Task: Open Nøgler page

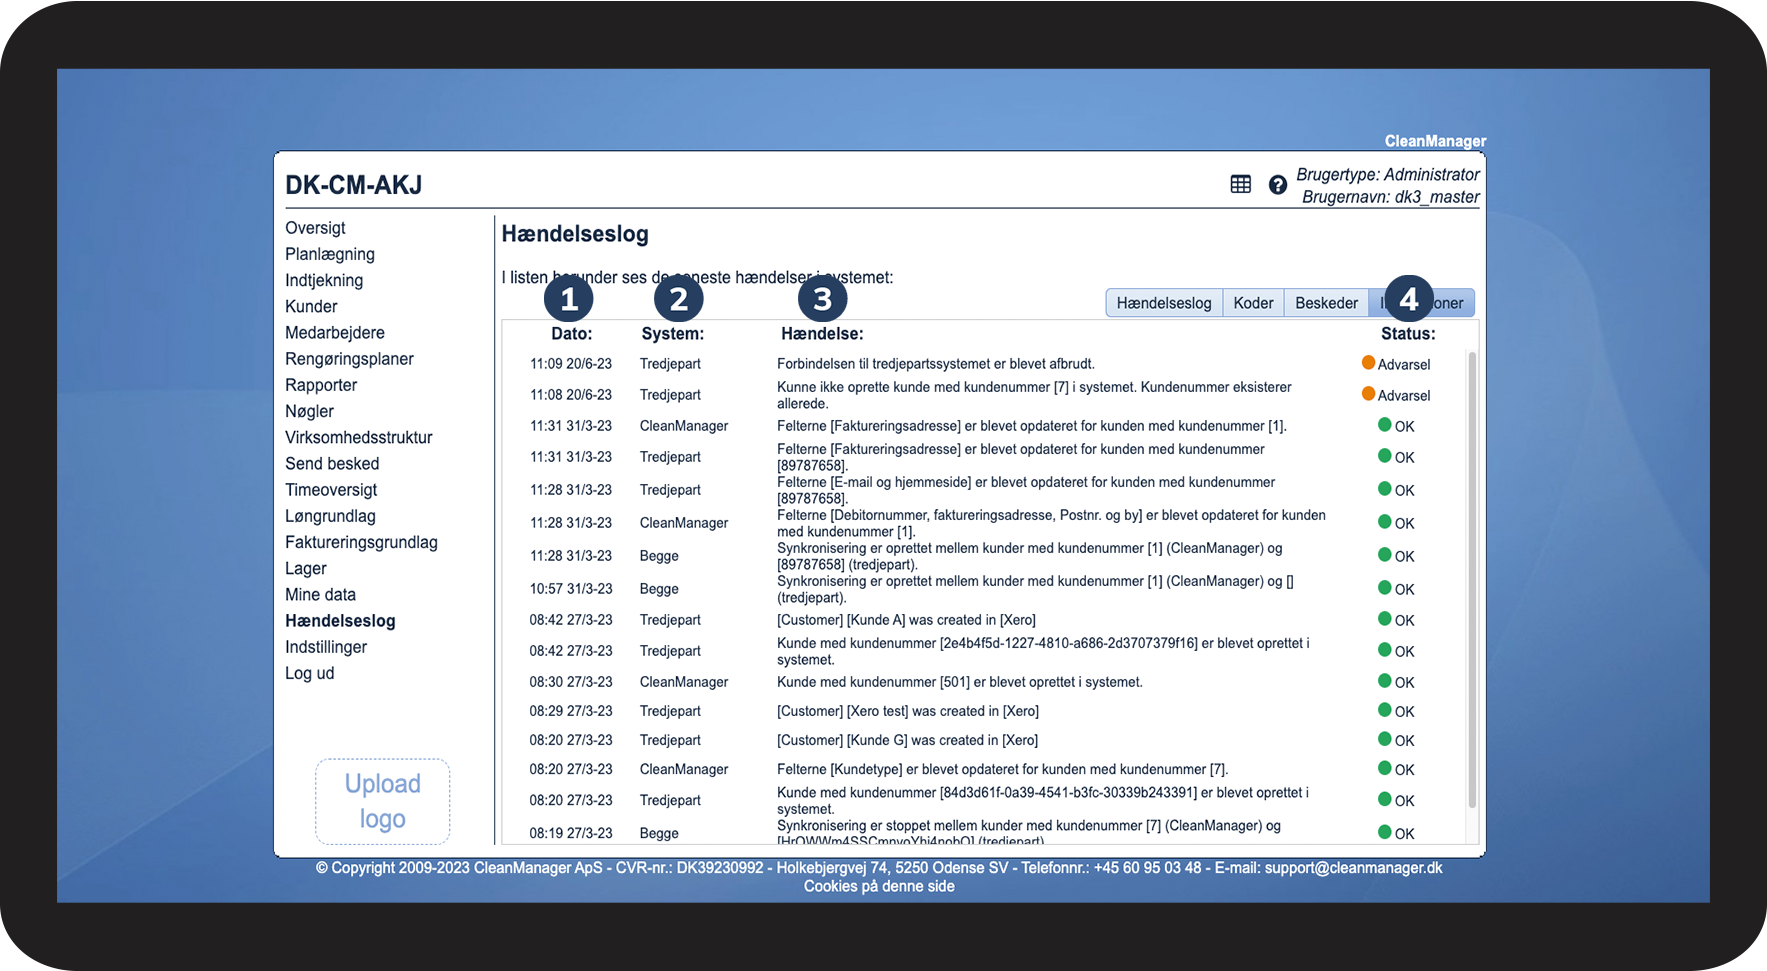Action: [309, 411]
